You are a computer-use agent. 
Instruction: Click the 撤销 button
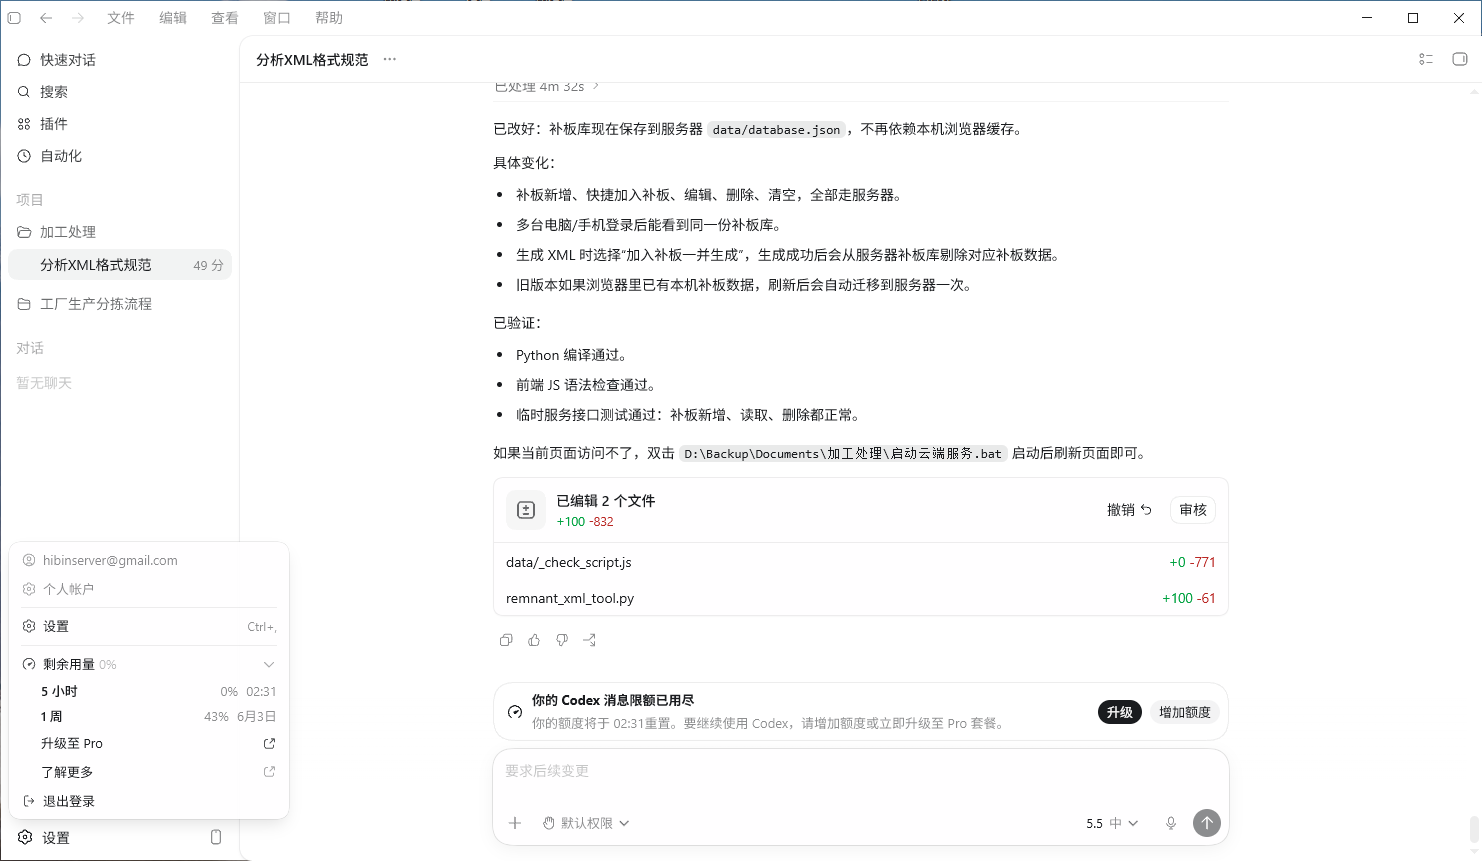pos(1130,510)
